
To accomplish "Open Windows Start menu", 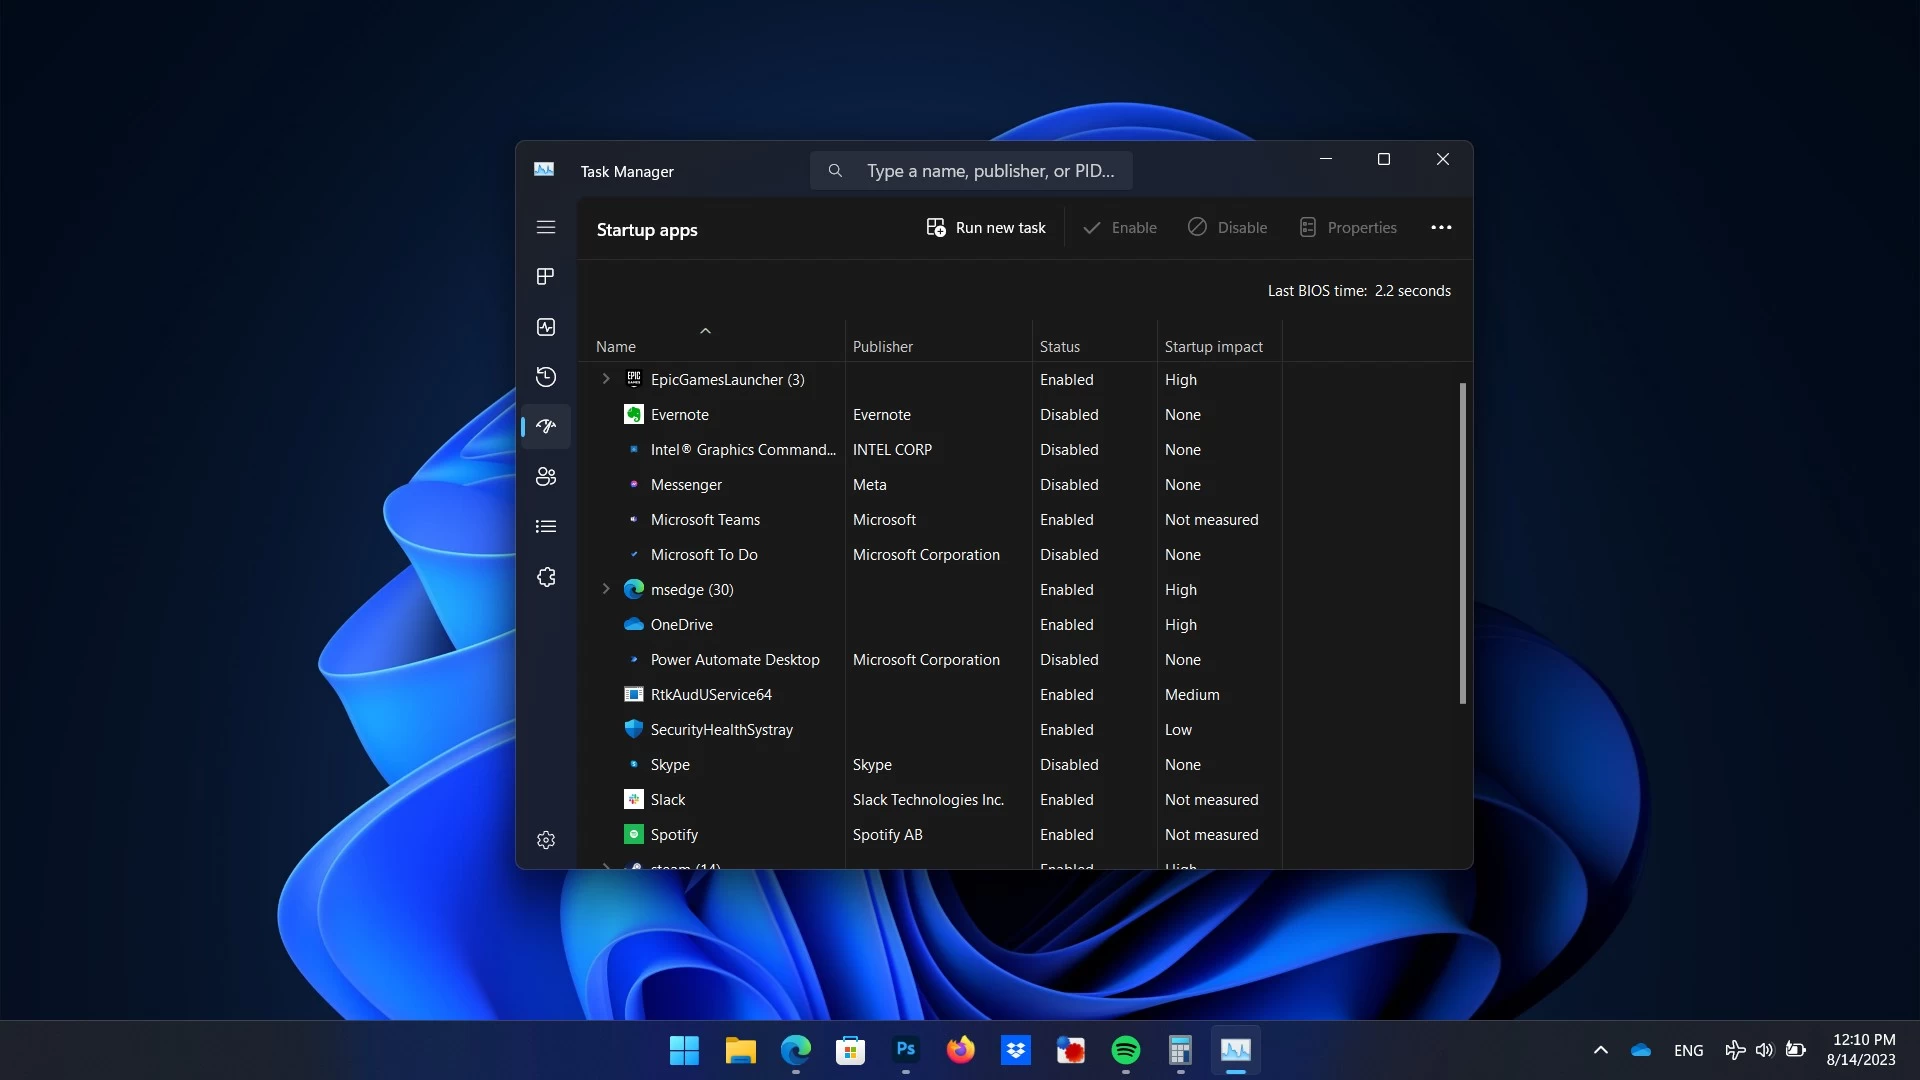I will pos(684,1050).
